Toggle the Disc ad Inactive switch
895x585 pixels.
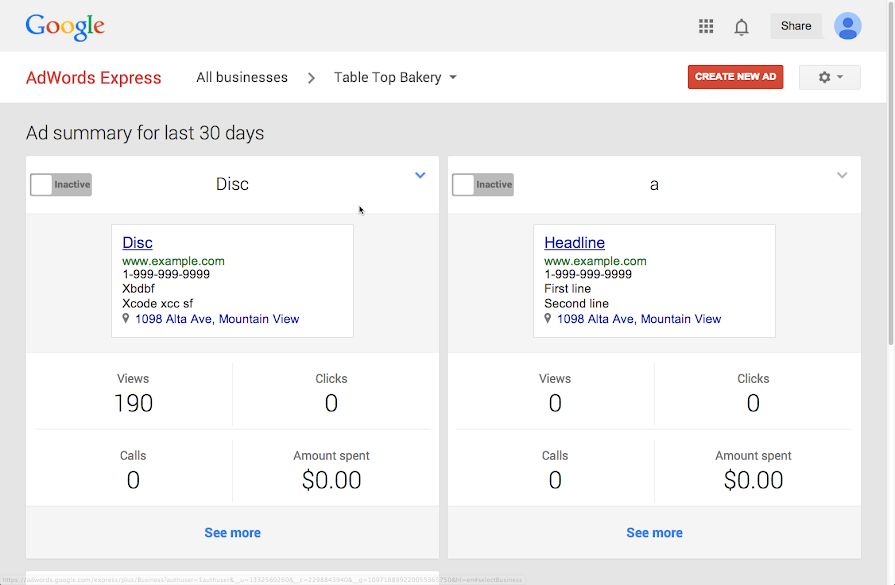[61, 185]
